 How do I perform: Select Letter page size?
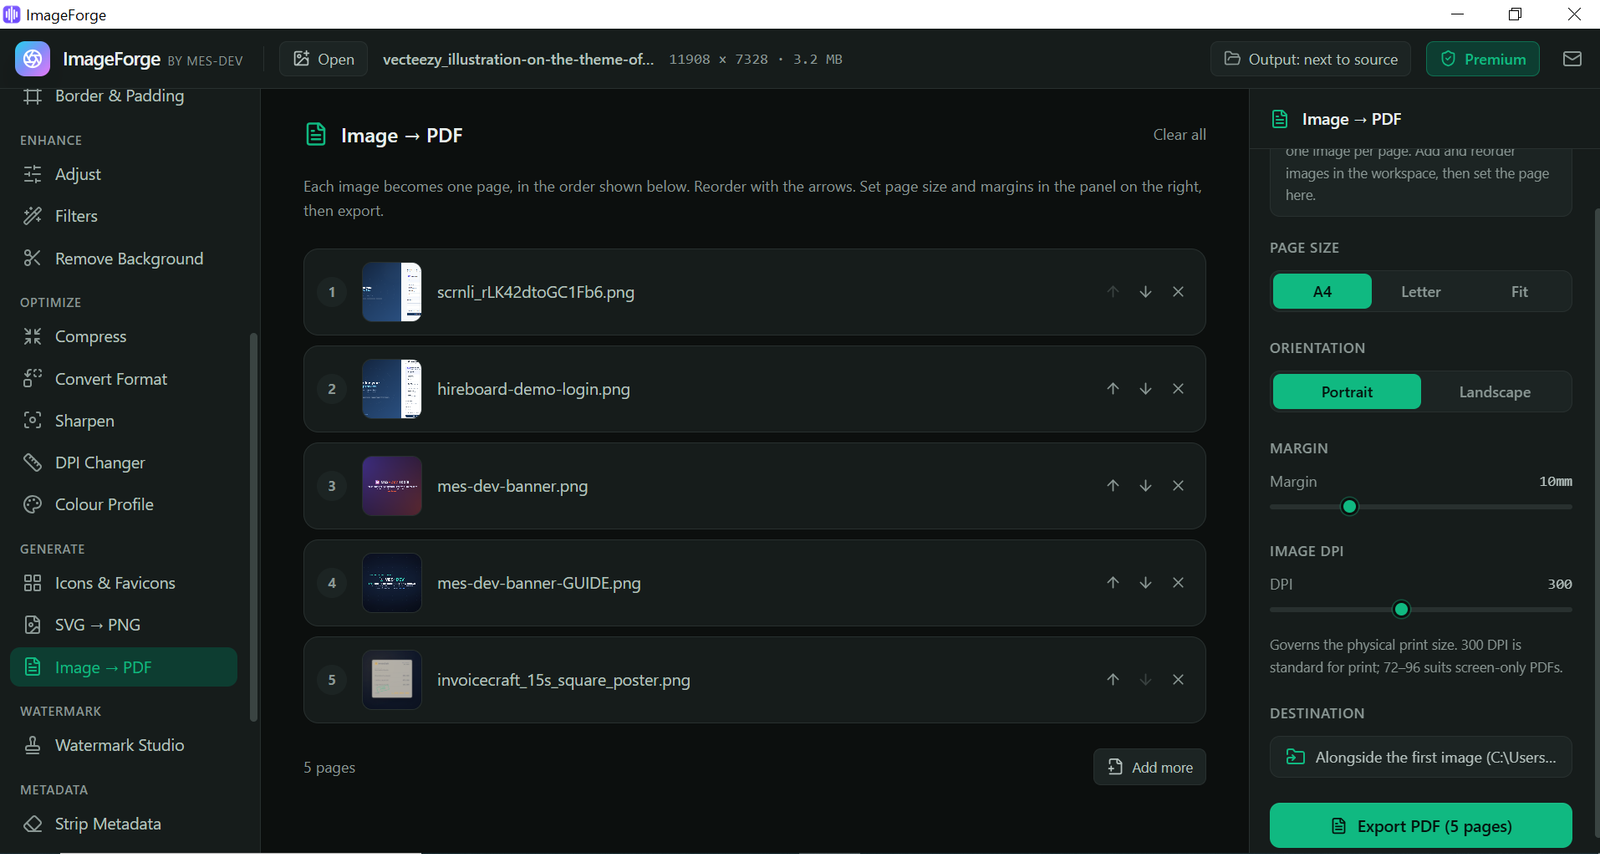click(1421, 292)
